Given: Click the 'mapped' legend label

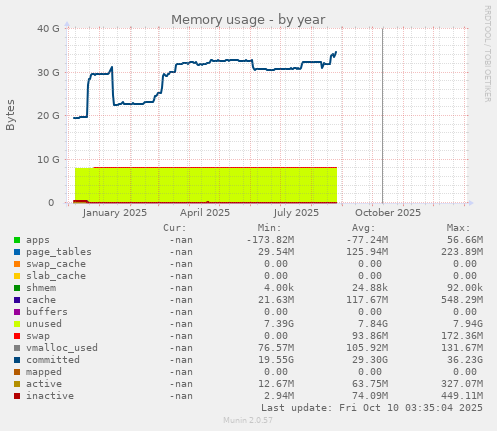Looking at the screenshot, I should click(x=44, y=372).
